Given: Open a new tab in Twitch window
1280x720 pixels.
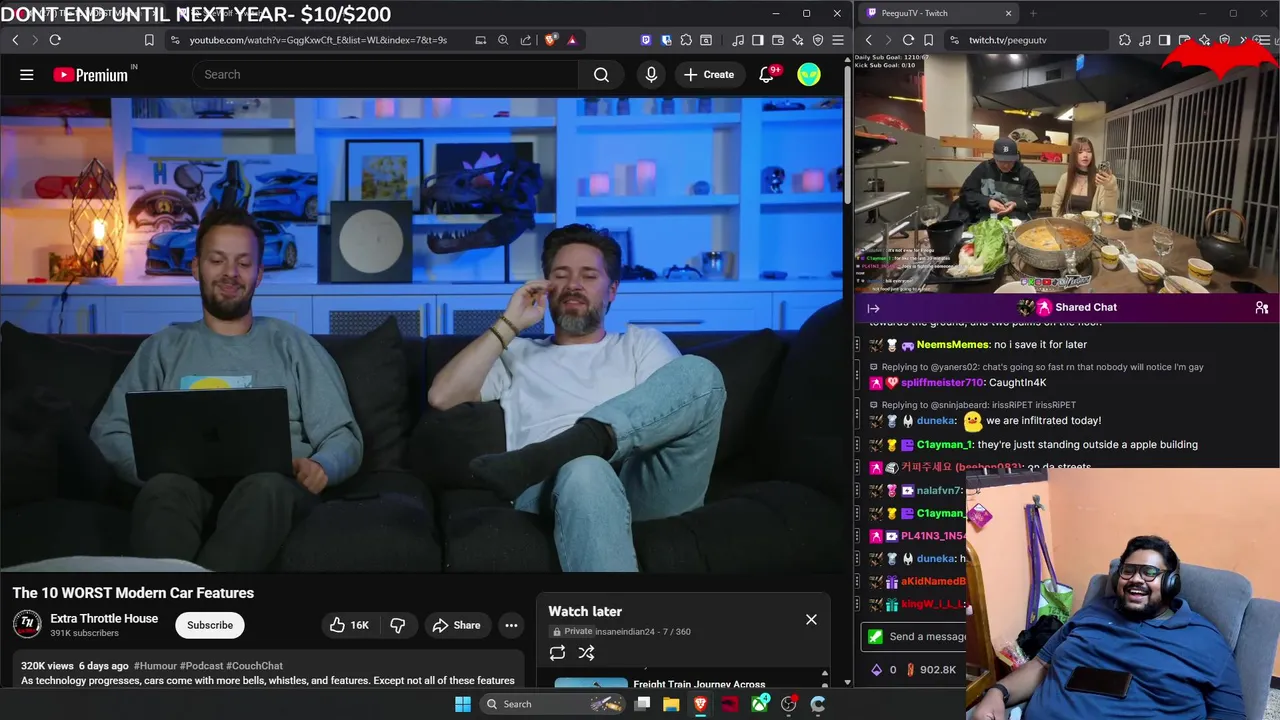Looking at the screenshot, I should click(1033, 13).
